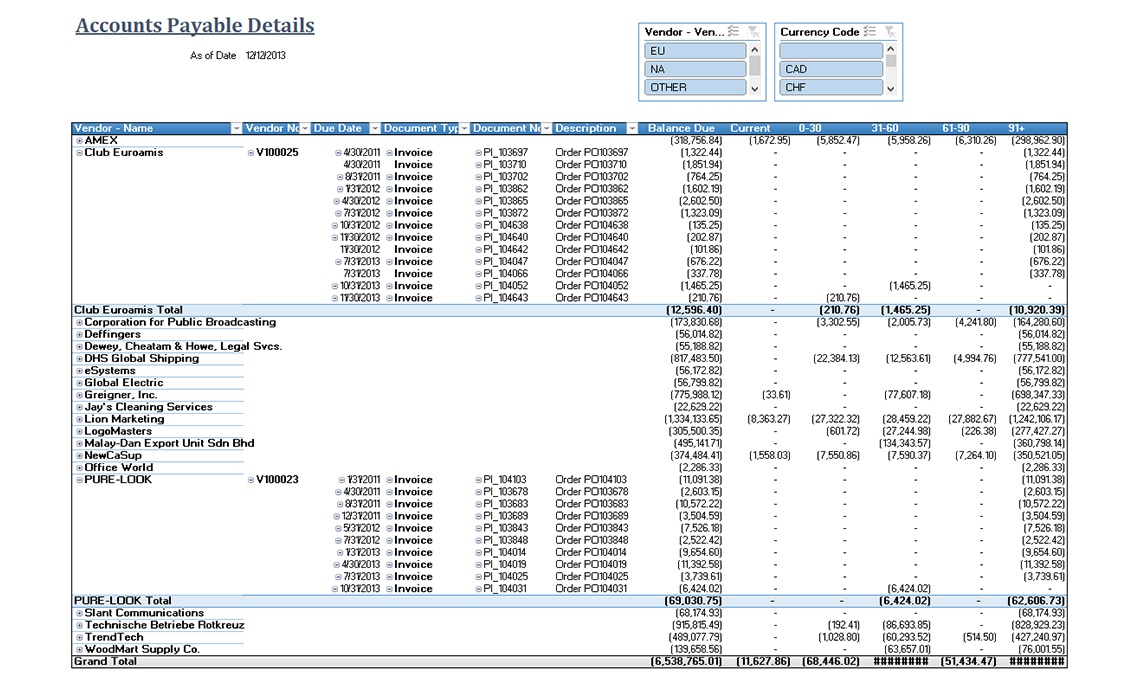The height and width of the screenshot is (687, 1140).
Task: Expand the Office World vendor row
Action: coord(79,467)
